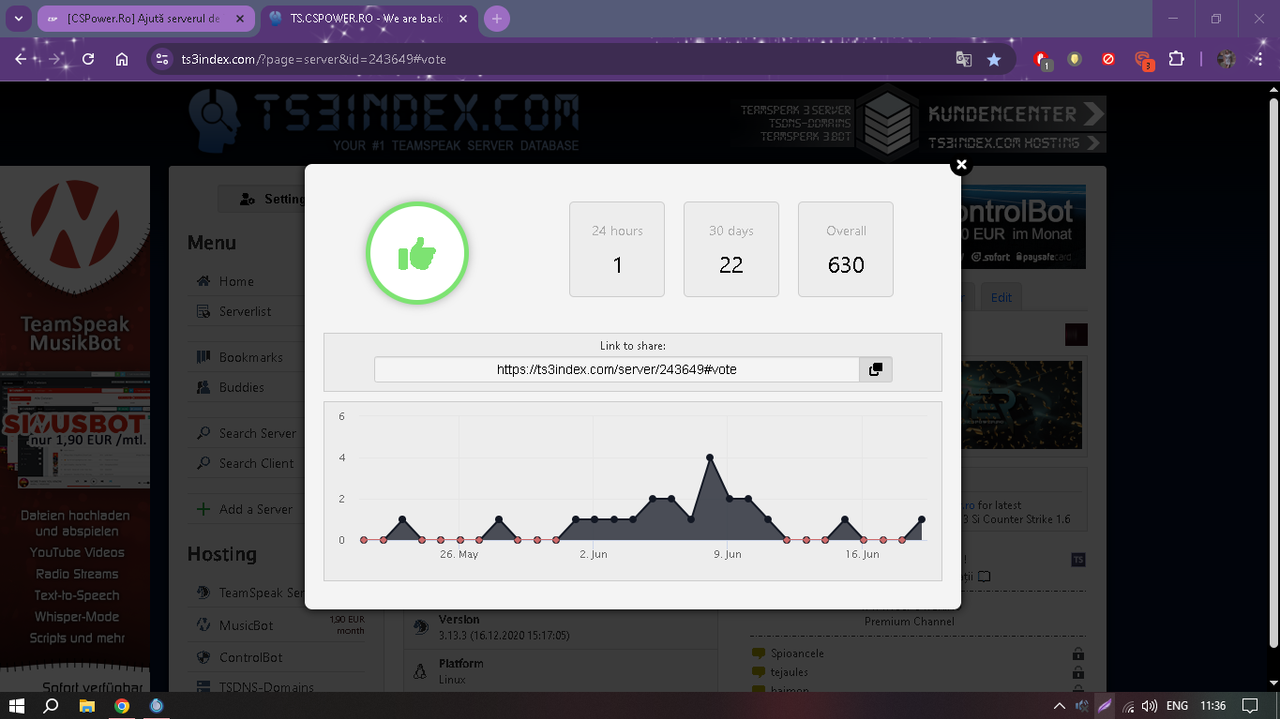The height and width of the screenshot is (719, 1280).
Task: Open Bookmarks in the sidebar menu
Action: [x=251, y=358]
